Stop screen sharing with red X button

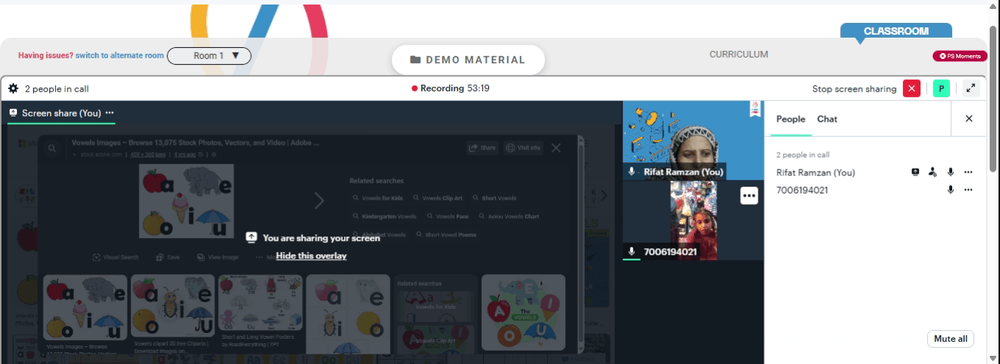(911, 89)
